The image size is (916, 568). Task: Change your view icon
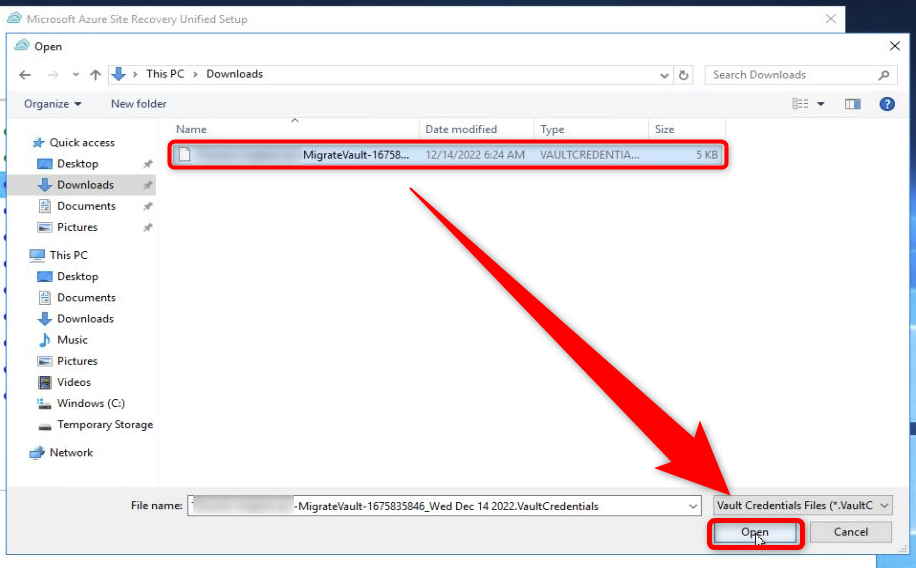800,104
